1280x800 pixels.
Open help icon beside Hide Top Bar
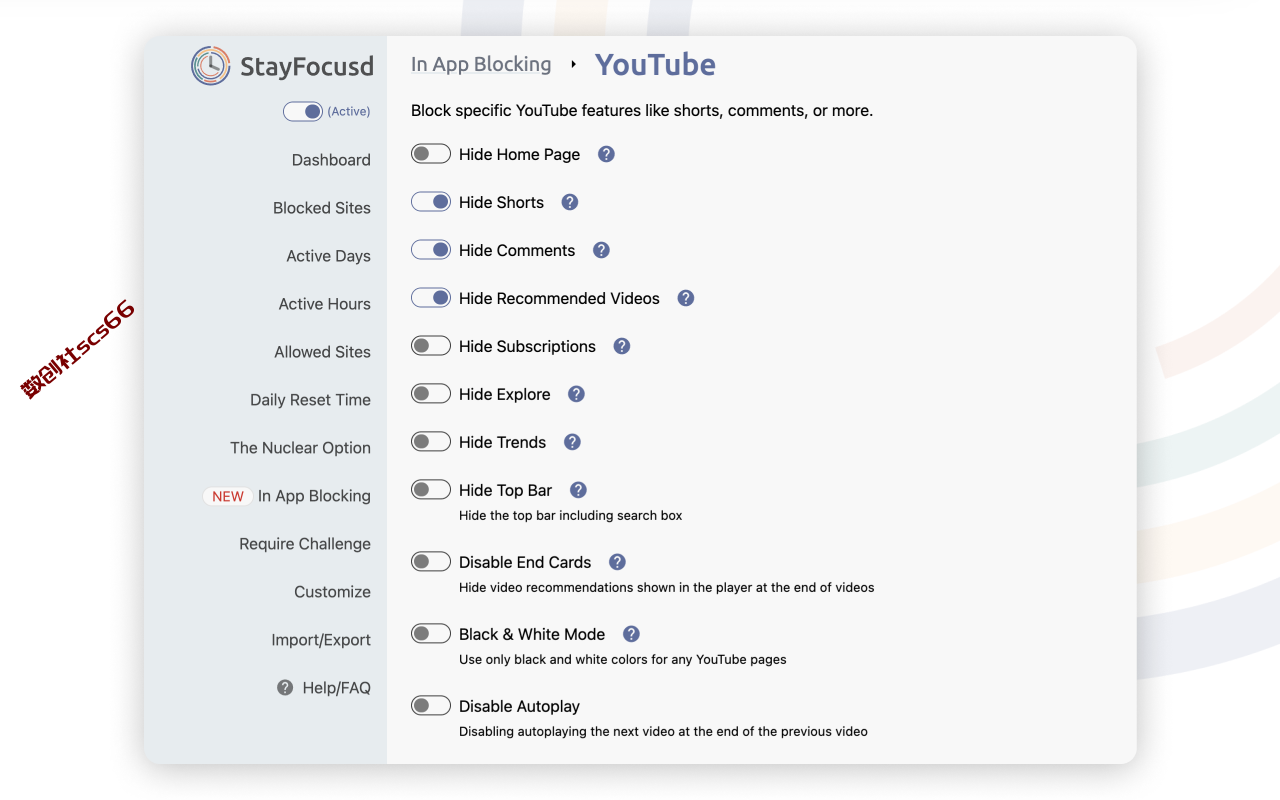578,490
